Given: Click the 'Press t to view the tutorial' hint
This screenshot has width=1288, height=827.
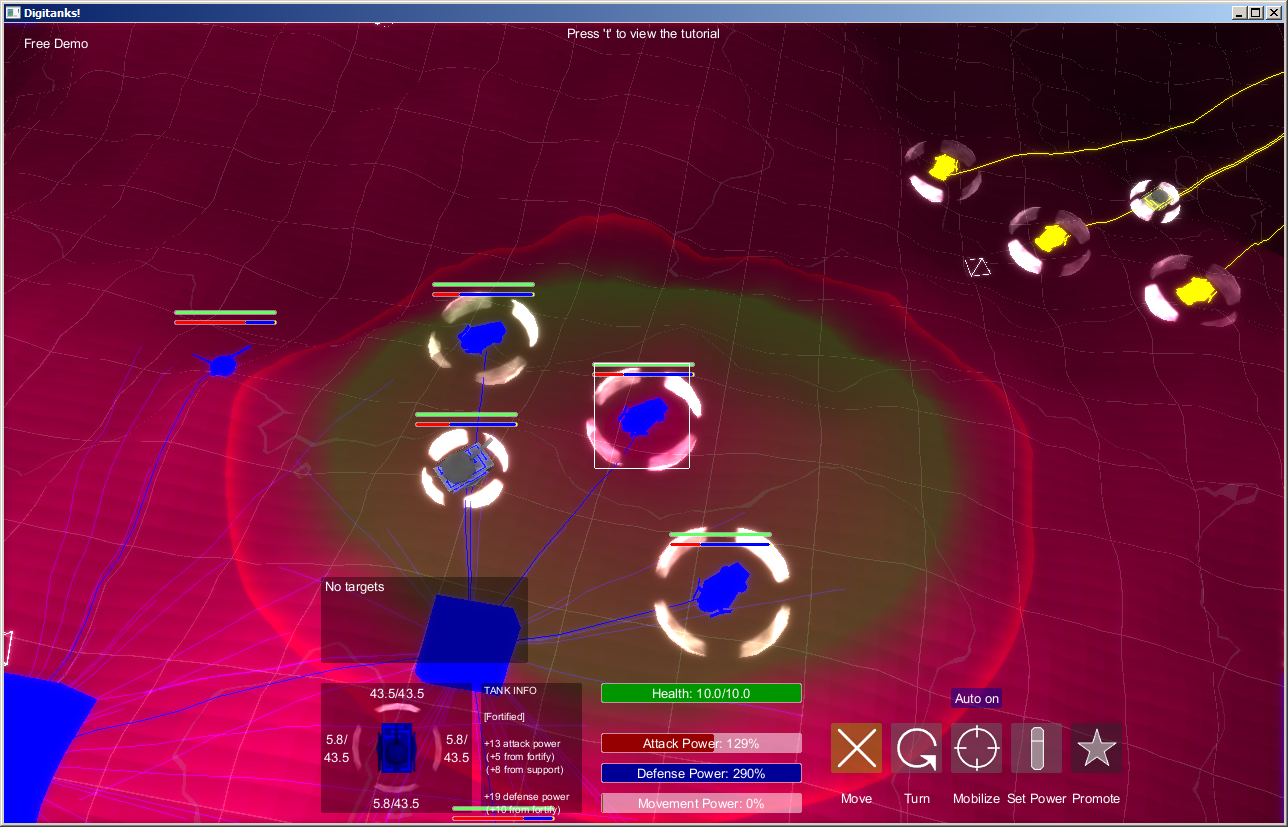Looking at the screenshot, I should 643,33.
